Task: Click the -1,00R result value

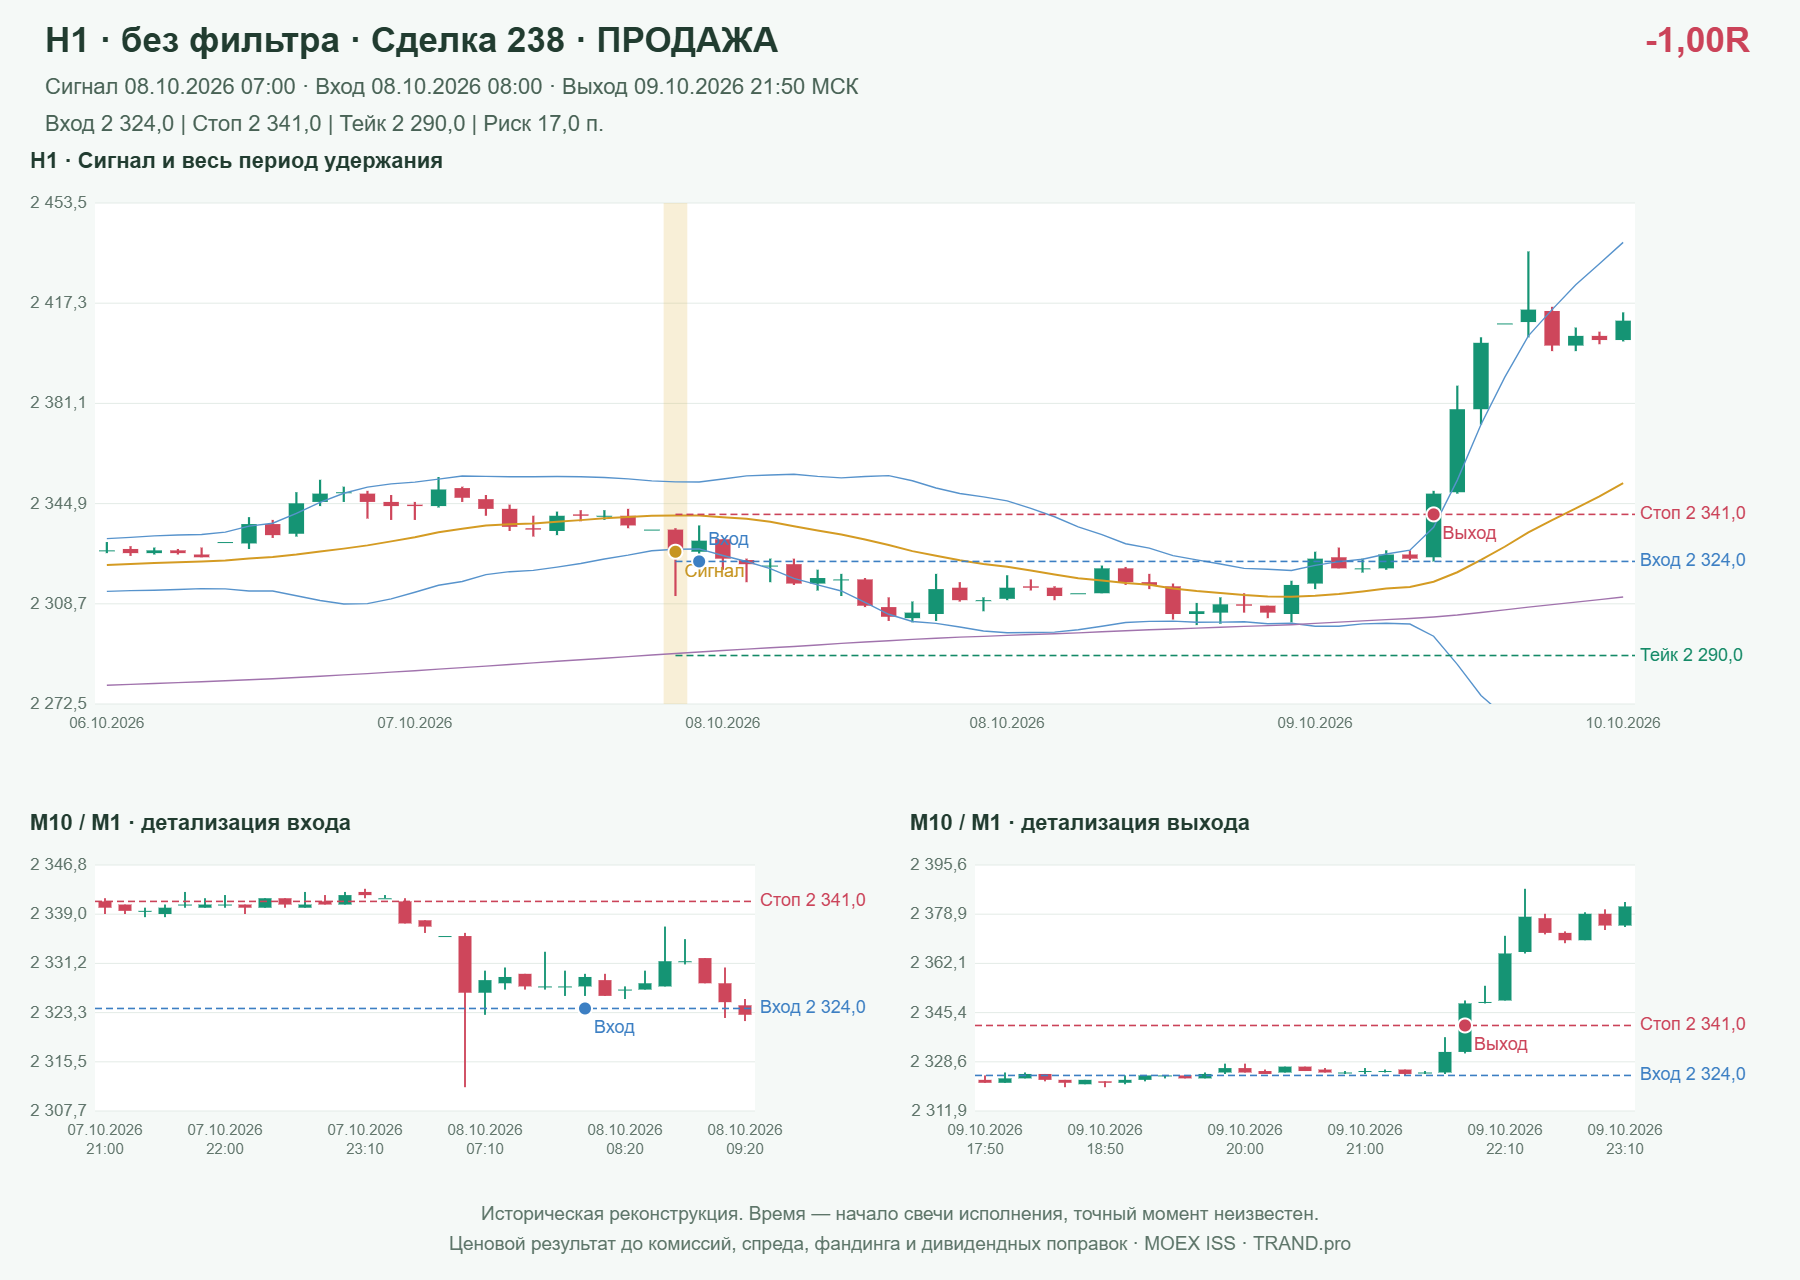Action: [1697, 40]
